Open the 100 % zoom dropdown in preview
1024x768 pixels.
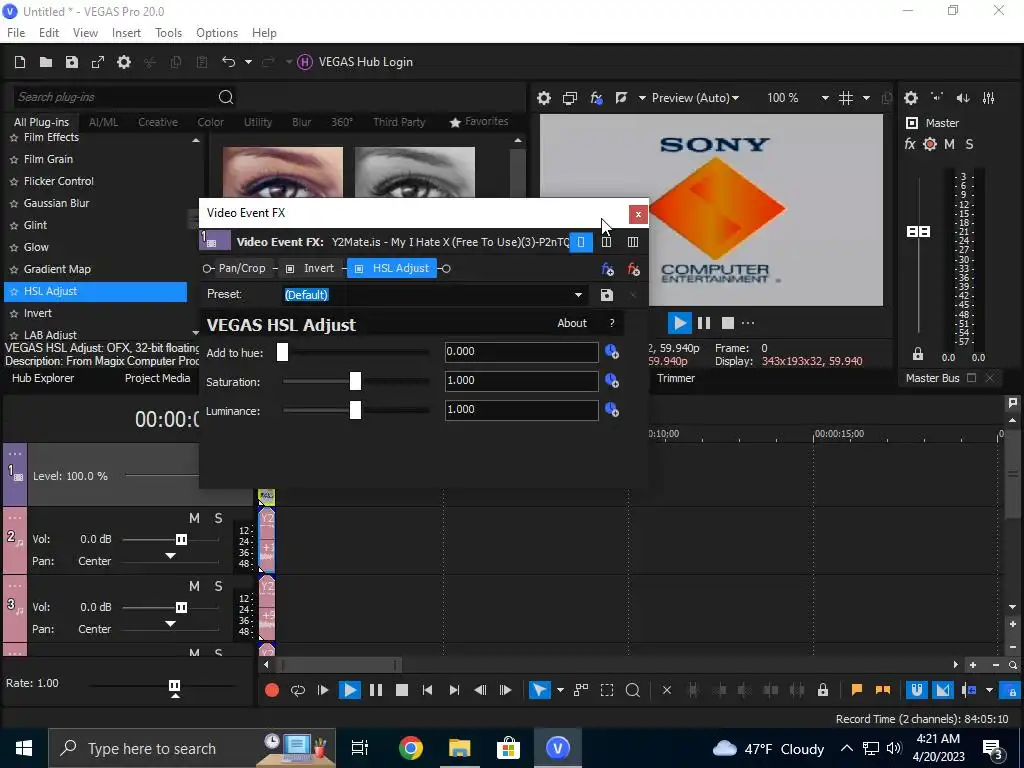click(x=825, y=98)
